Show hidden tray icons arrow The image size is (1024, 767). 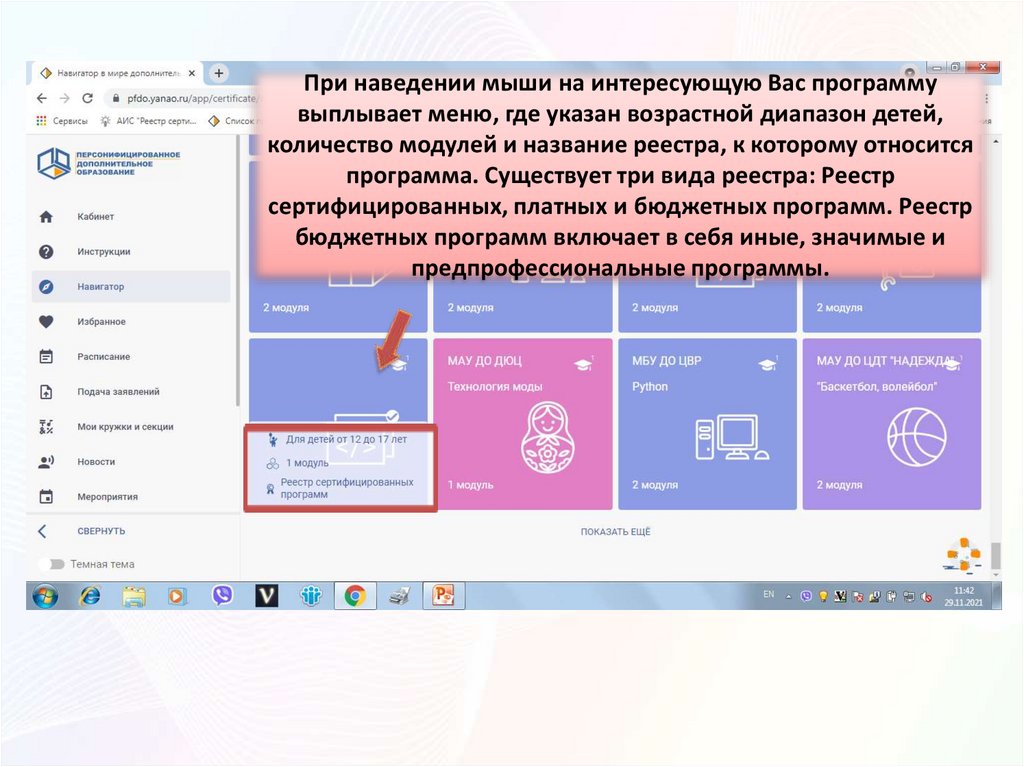coord(789,596)
